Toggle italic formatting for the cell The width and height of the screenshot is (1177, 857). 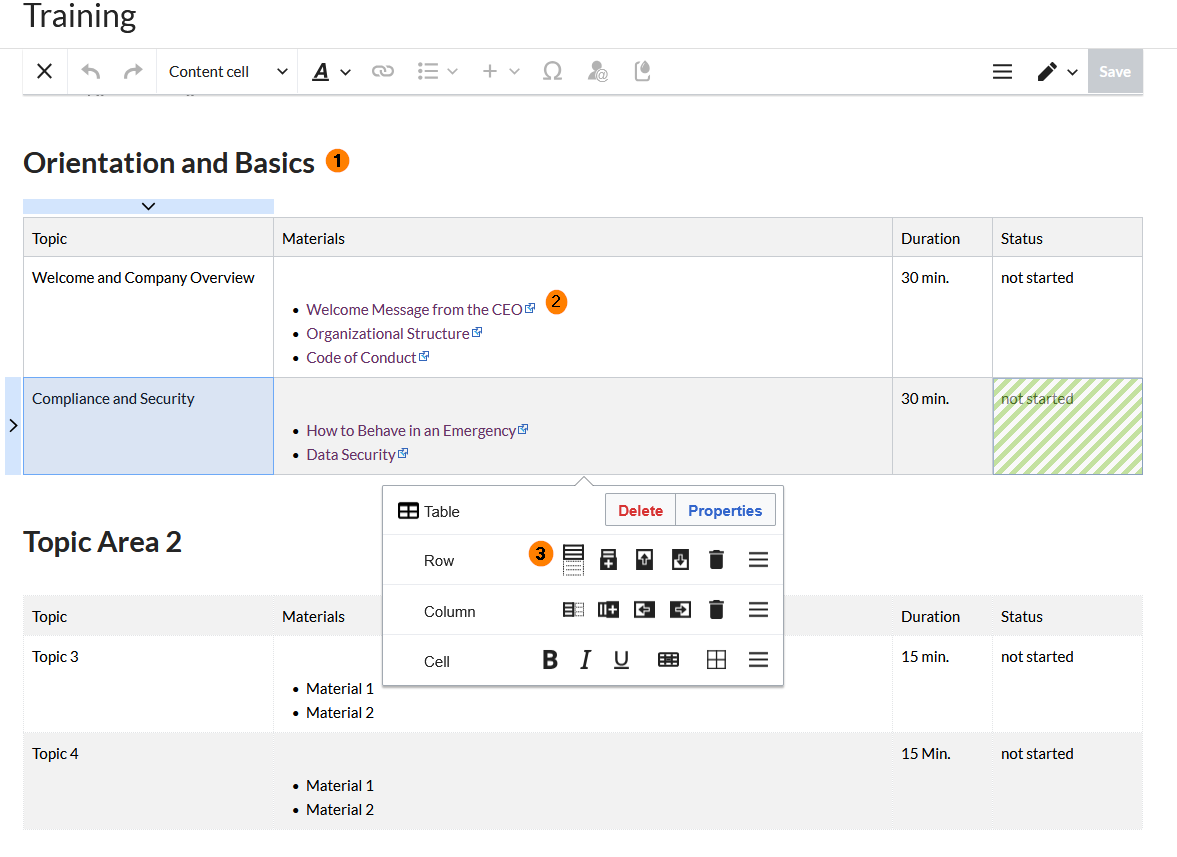click(585, 660)
